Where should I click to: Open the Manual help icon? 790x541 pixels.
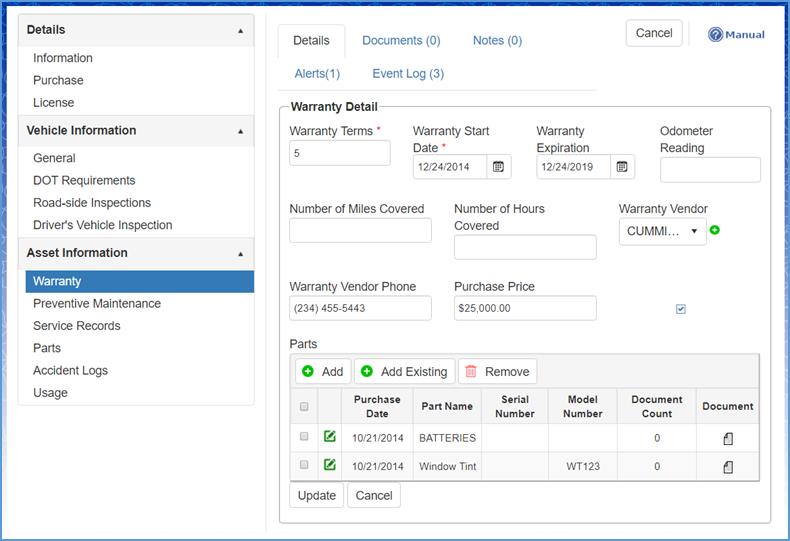(x=715, y=34)
